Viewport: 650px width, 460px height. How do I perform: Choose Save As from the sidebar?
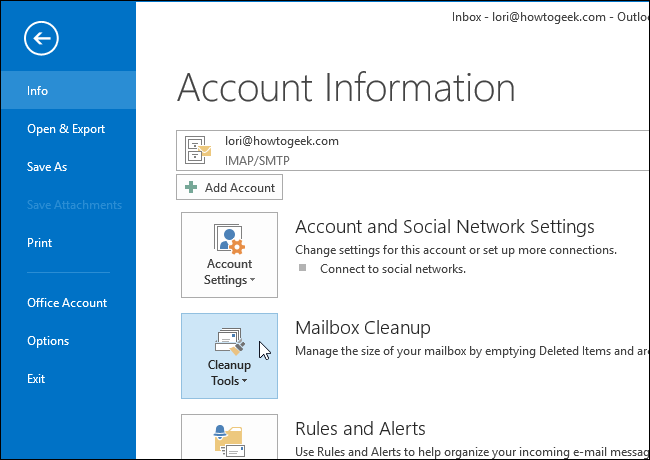point(47,167)
